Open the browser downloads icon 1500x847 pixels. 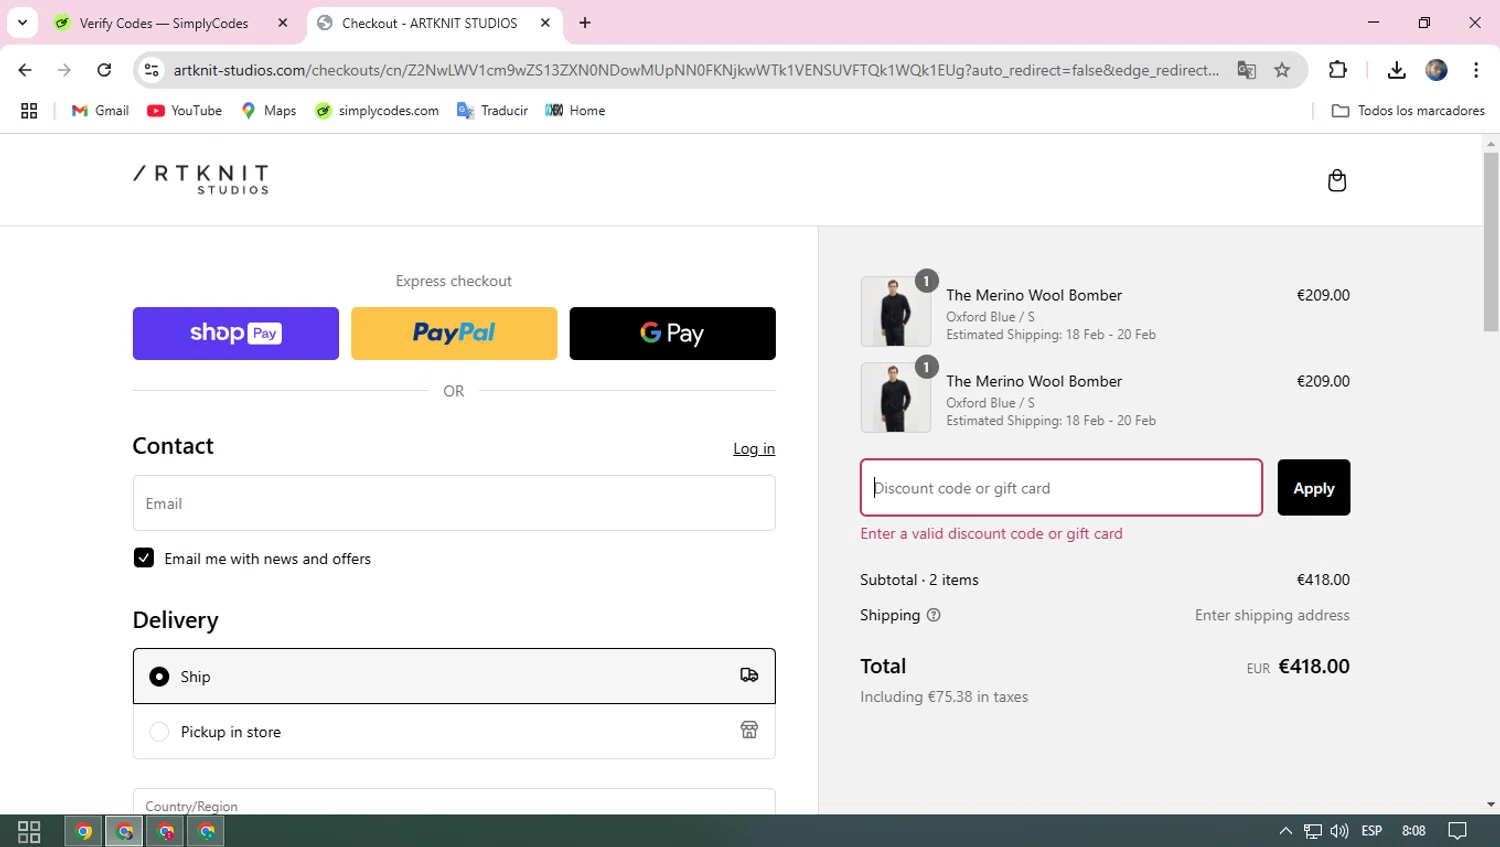(1396, 70)
